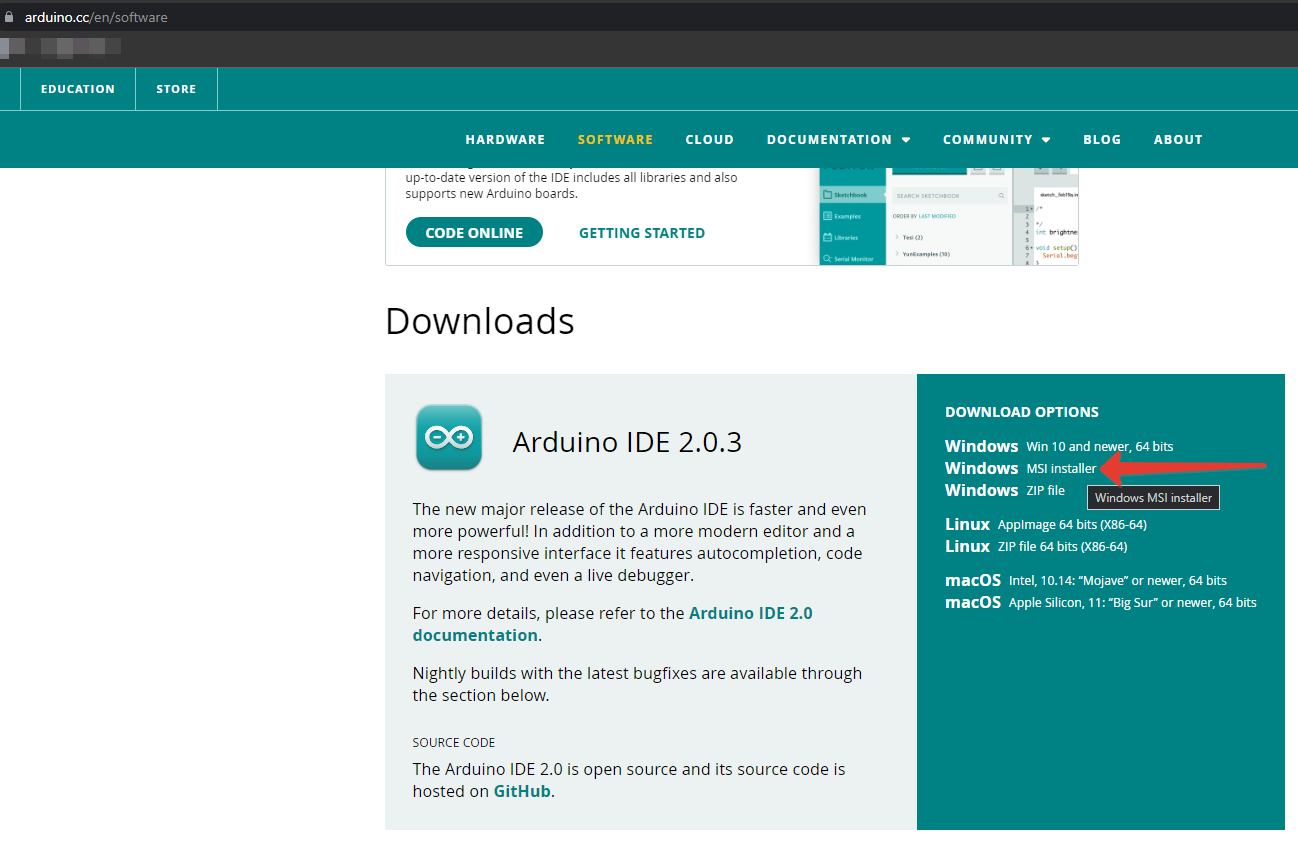1298x848 pixels.
Task: Click the Code Online button
Action: (x=474, y=233)
